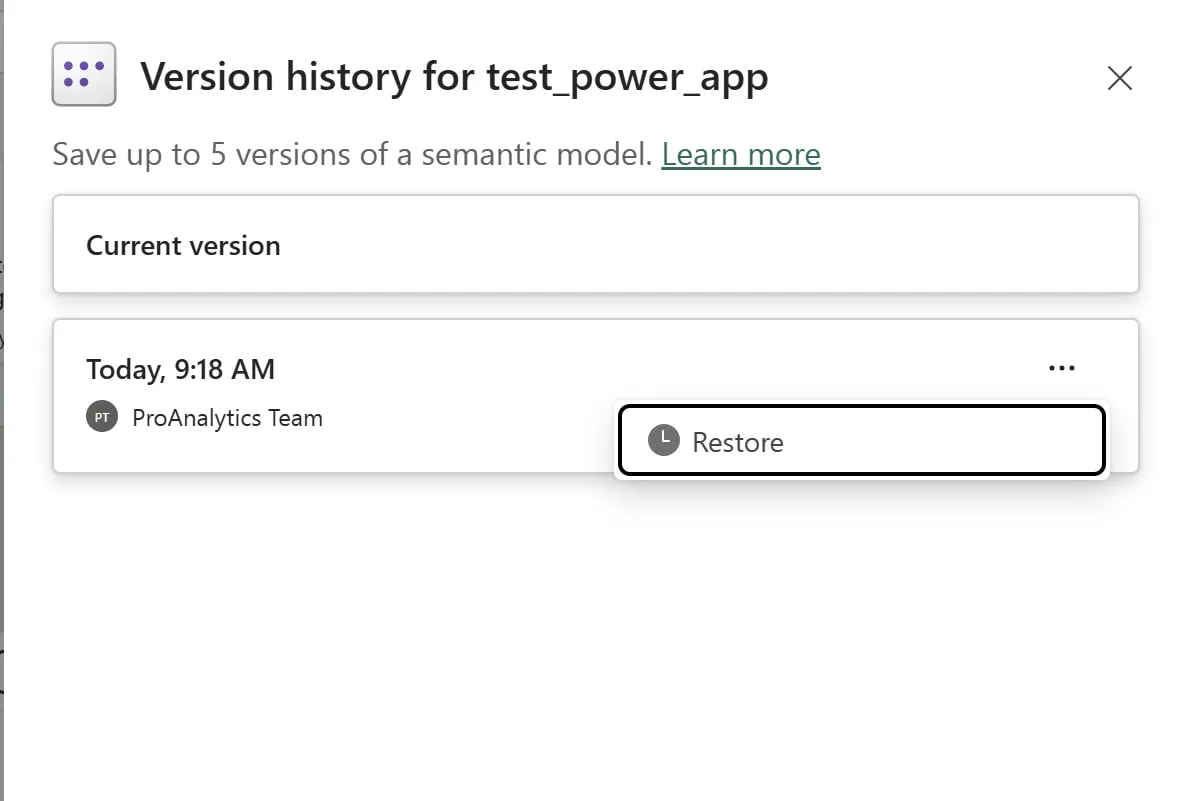Screen dimensions: 1188x801
Task: Open the Learn more link
Action: pyautogui.click(x=740, y=155)
